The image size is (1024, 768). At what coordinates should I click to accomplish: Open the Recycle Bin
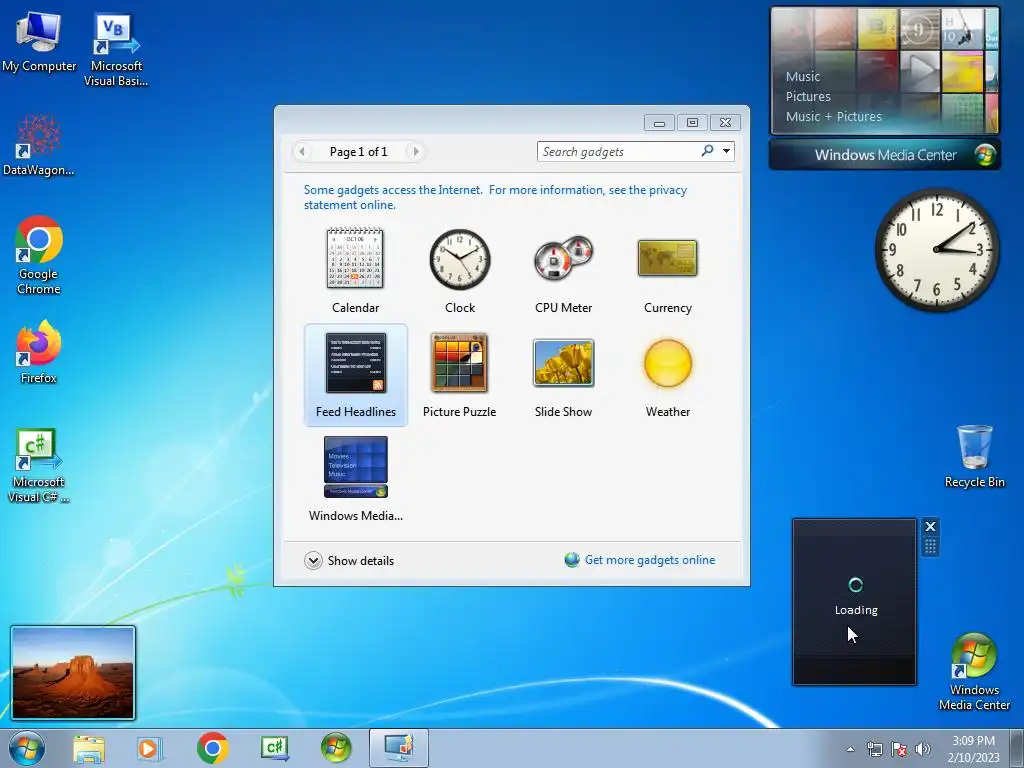click(x=974, y=456)
